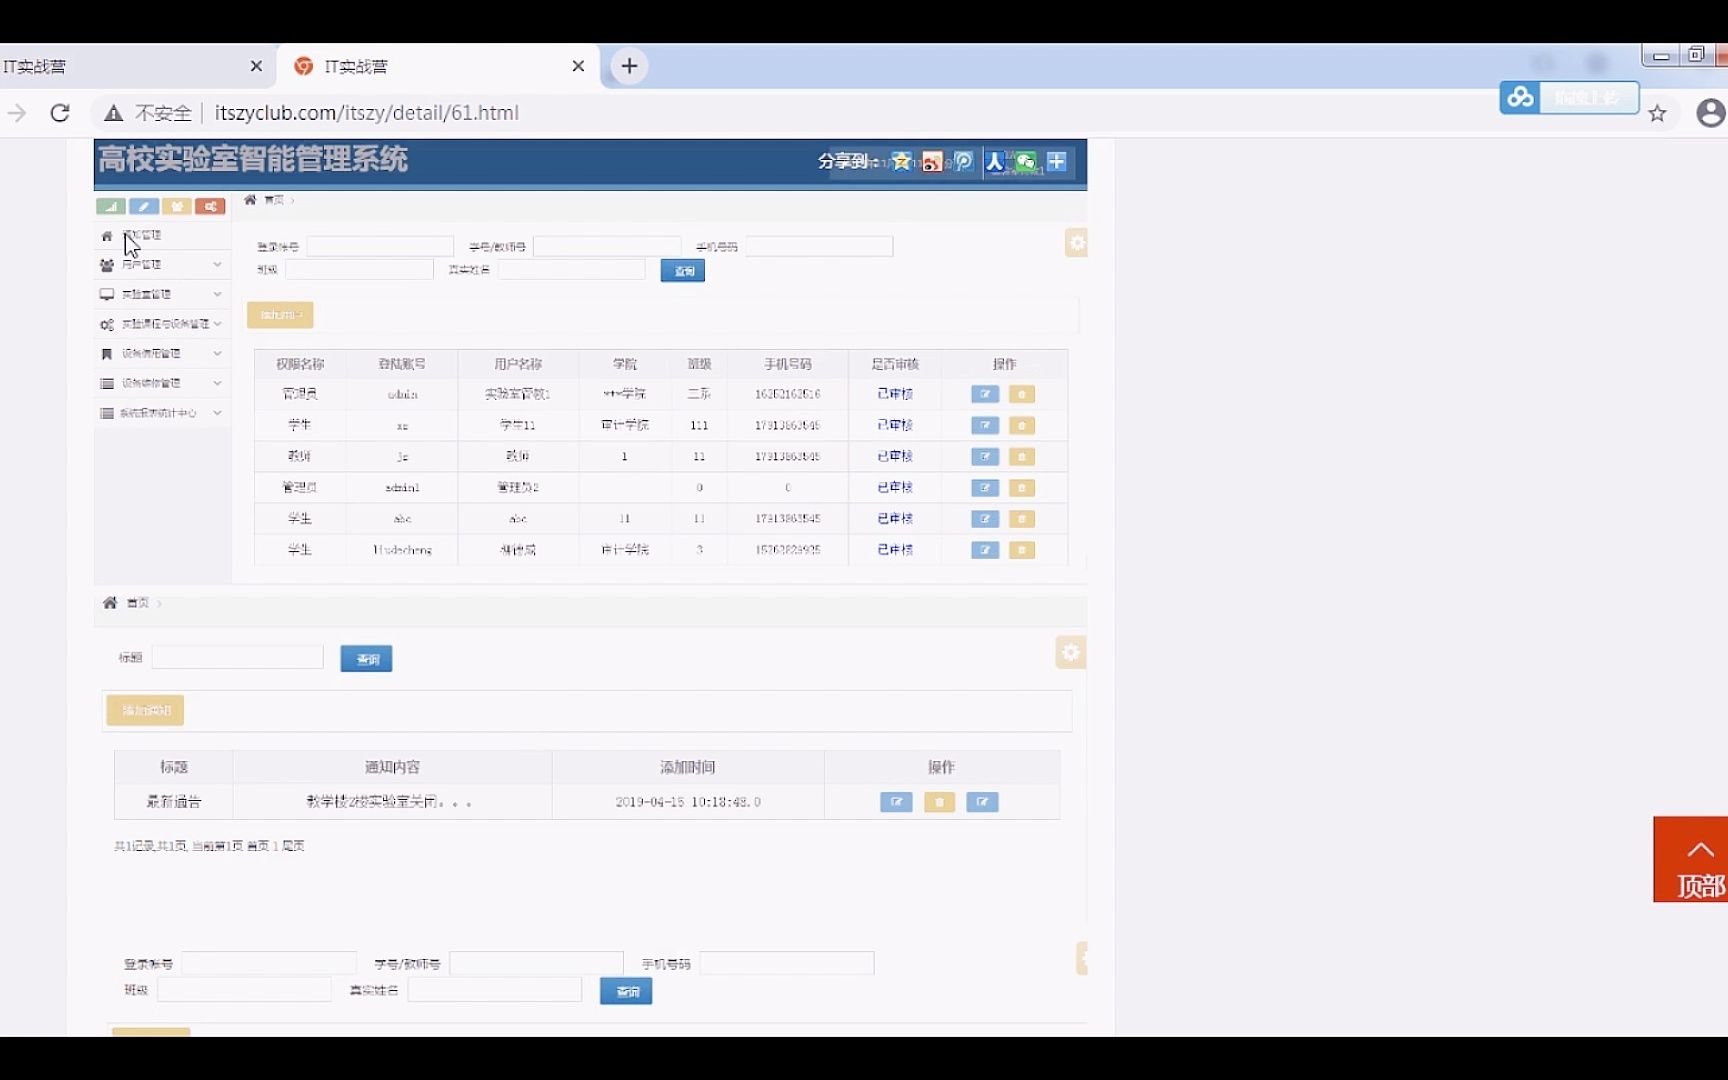This screenshot has height=1080, width=1728.
Task: Click the green chart shortcut button in sidebar
Action: coord(111,206)
